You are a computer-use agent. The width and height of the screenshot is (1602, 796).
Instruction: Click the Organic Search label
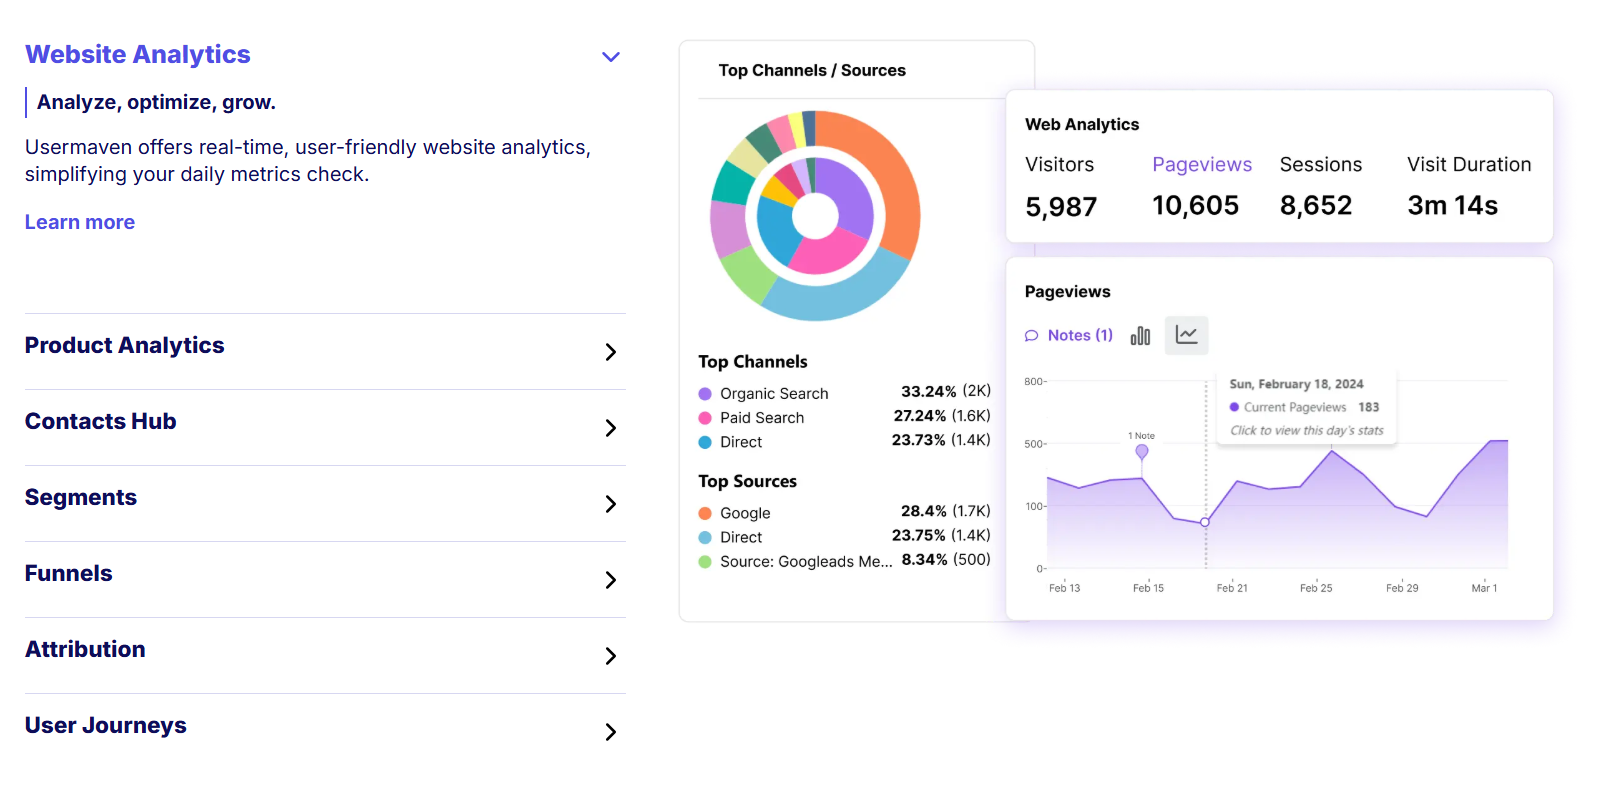(x=774, y=394)
